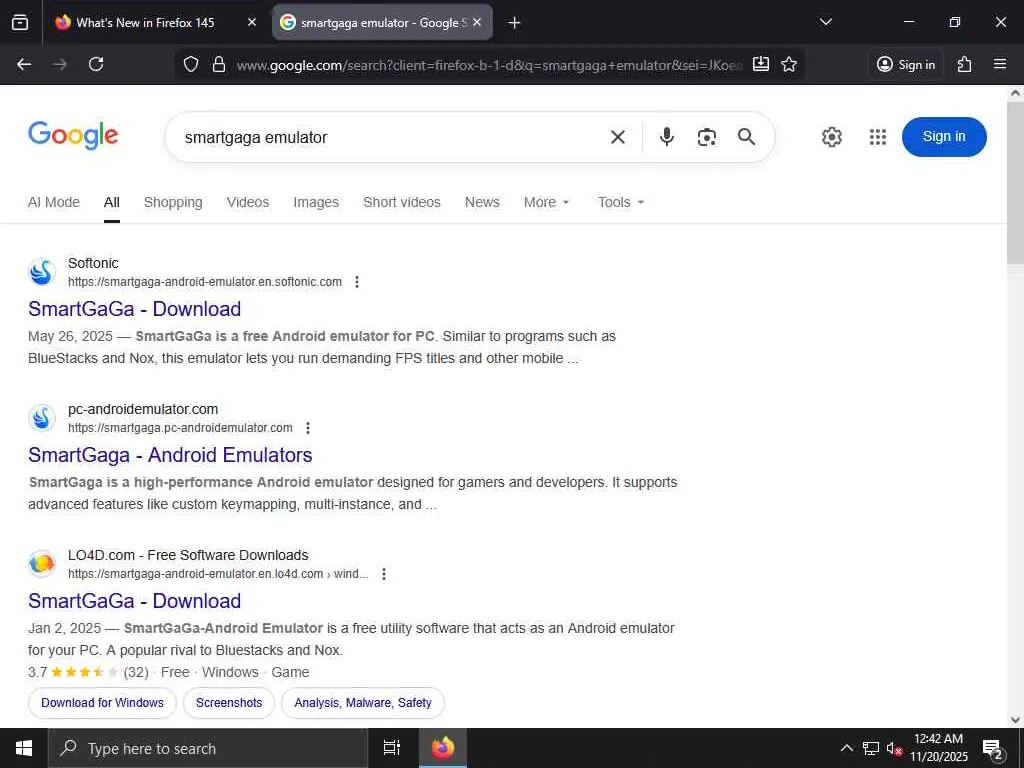
Task: Open Firefox application hamburger menu
Action: [1000, 64]
